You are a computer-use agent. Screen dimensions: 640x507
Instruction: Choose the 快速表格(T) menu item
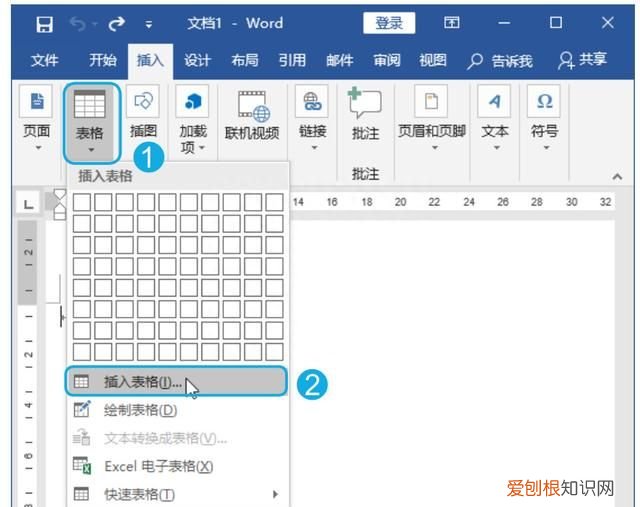click(x=178, y=494)
